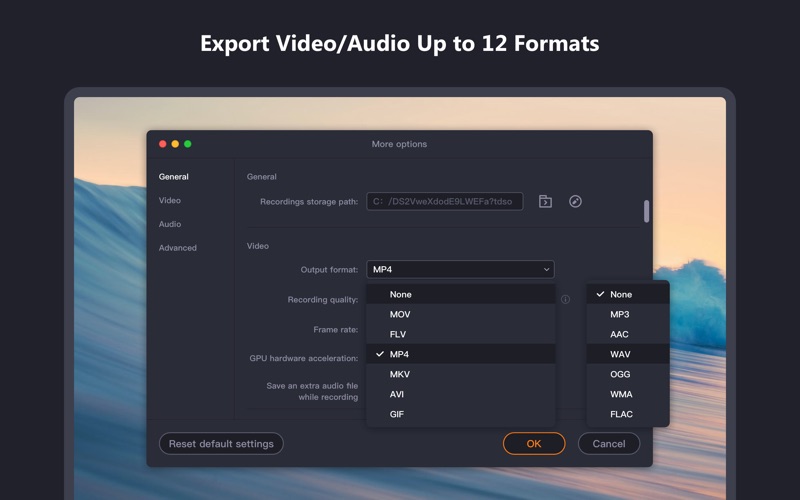Click the 'Frame rate:' label
800x500 pixels.
click(336, 330)
